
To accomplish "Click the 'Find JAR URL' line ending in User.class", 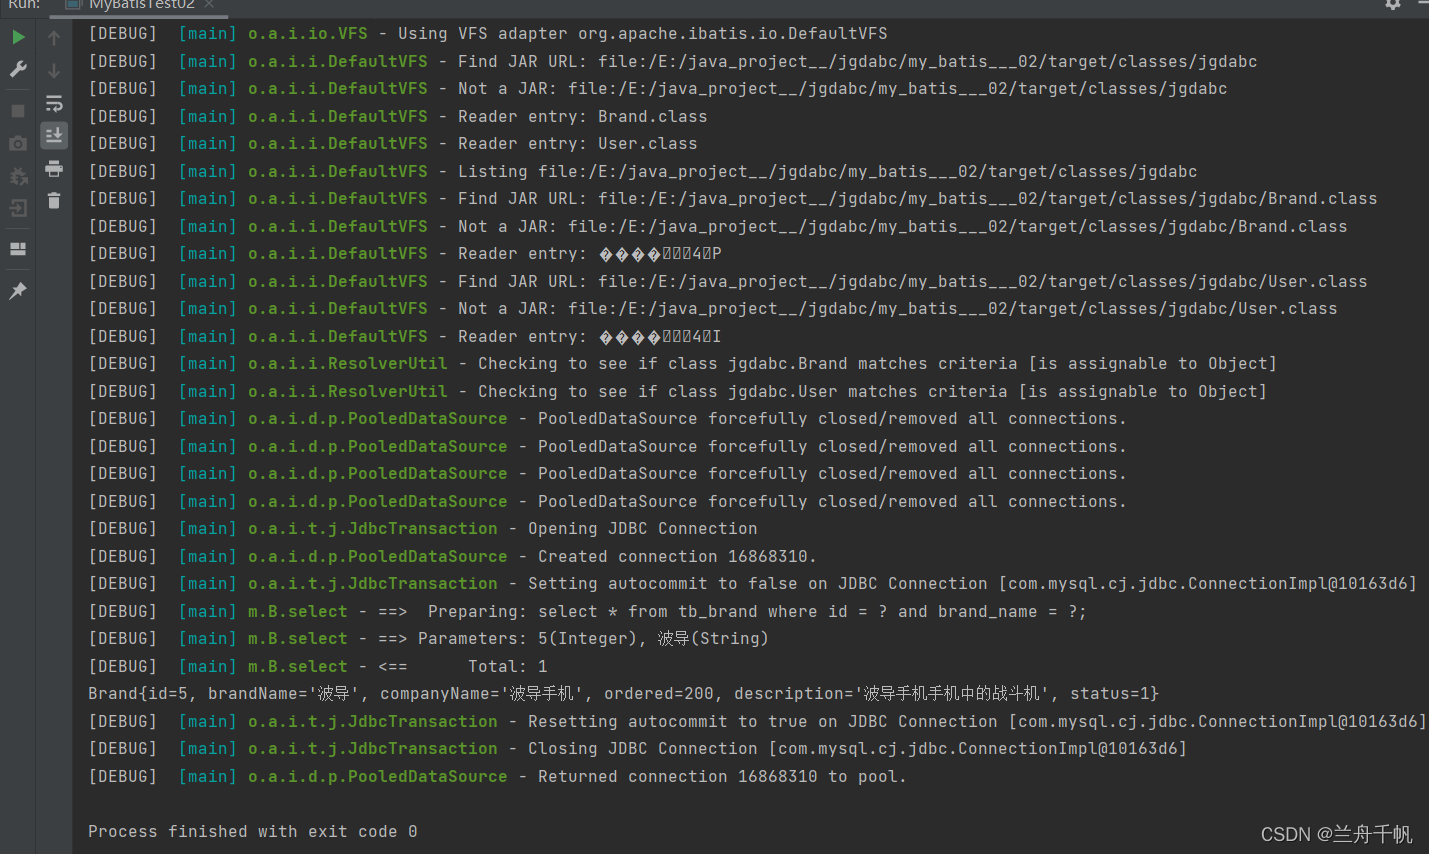I will 728,282.
